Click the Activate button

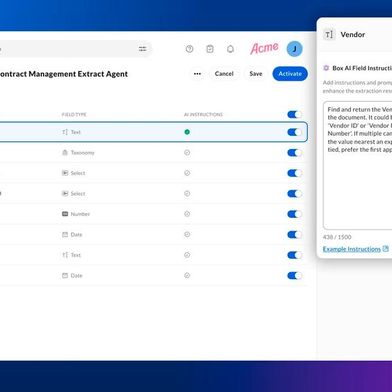pos(290,74)
